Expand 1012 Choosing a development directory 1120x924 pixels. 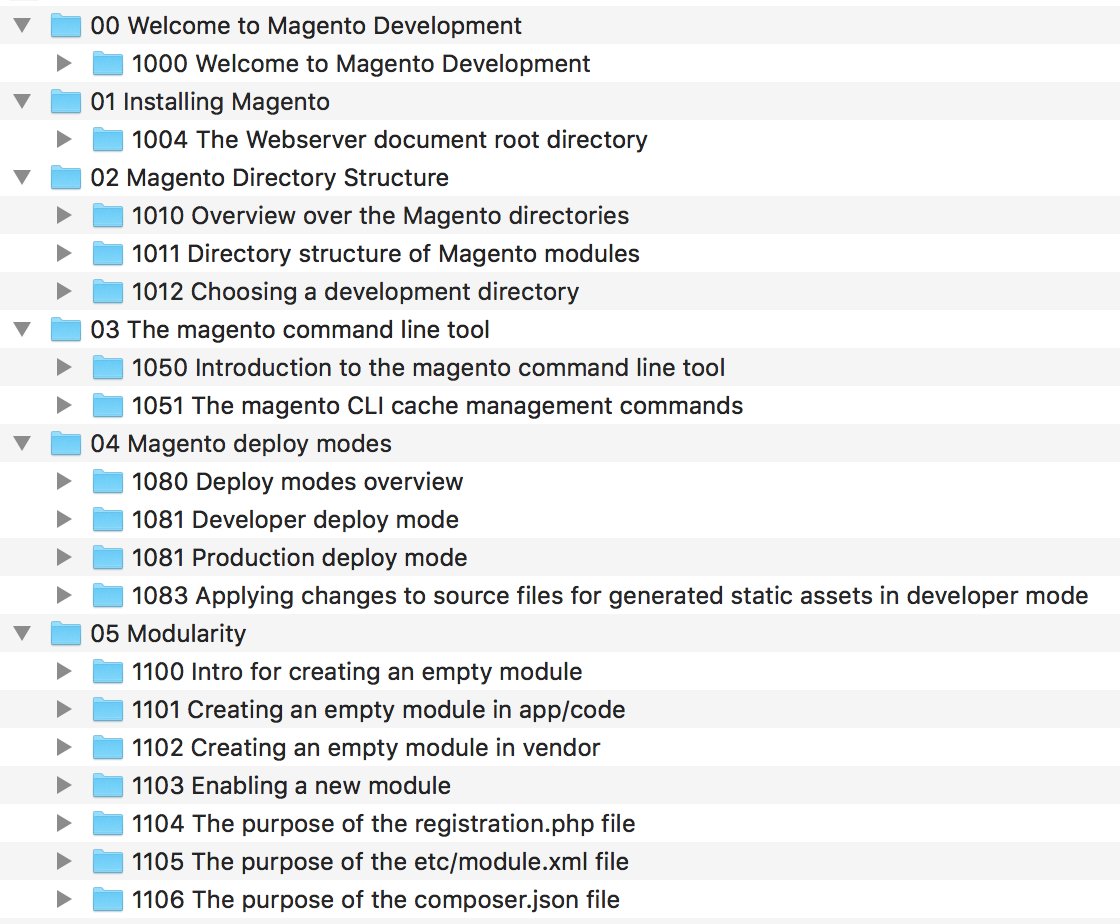click(64, 291)
